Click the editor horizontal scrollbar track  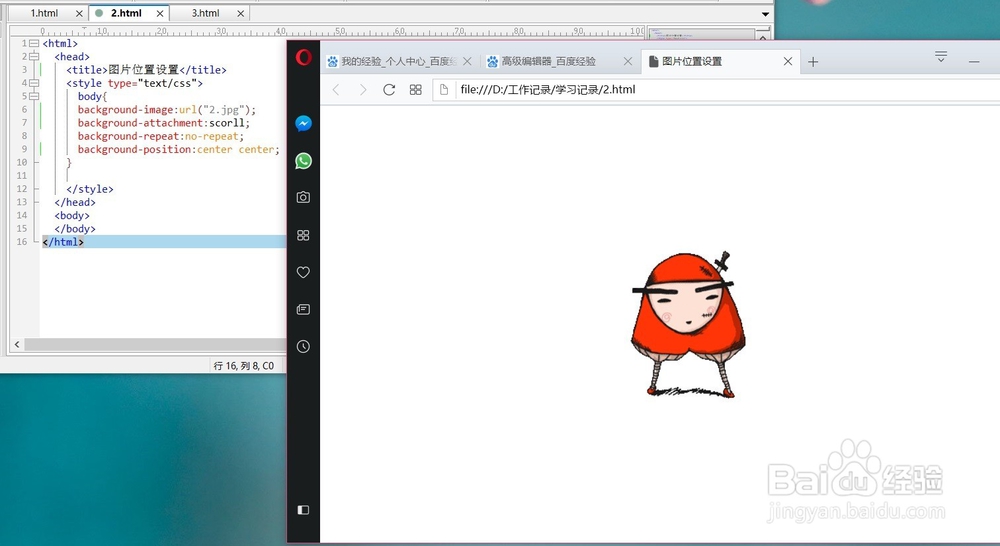(154, 344)
